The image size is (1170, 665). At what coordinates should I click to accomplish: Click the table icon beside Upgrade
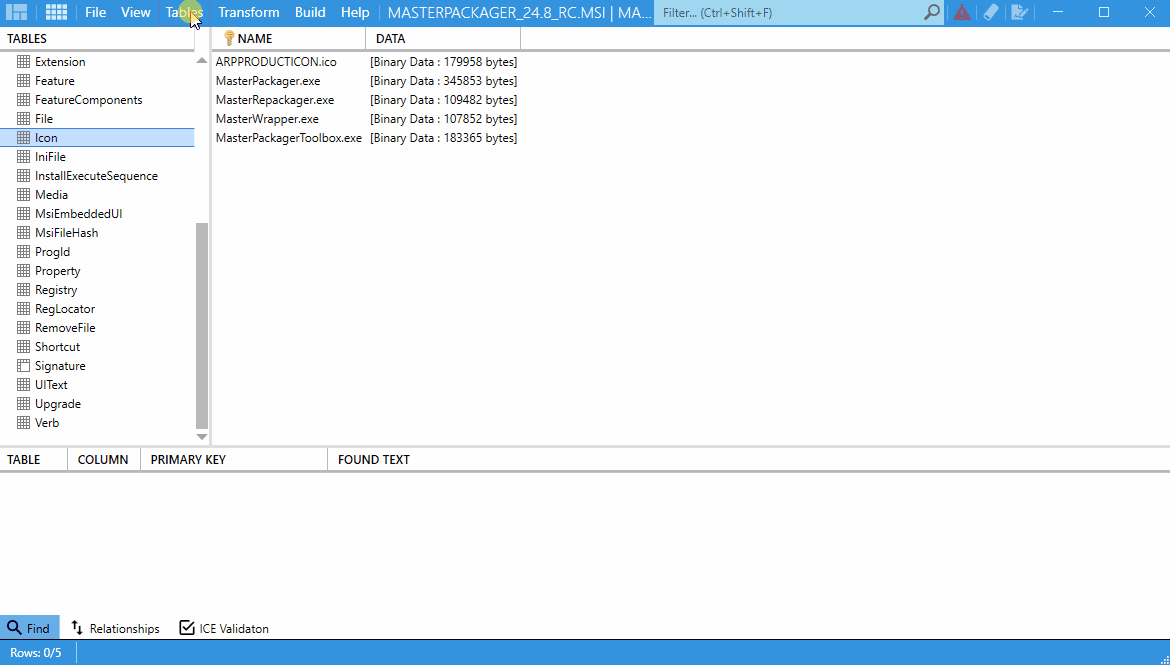coord(23,404)
